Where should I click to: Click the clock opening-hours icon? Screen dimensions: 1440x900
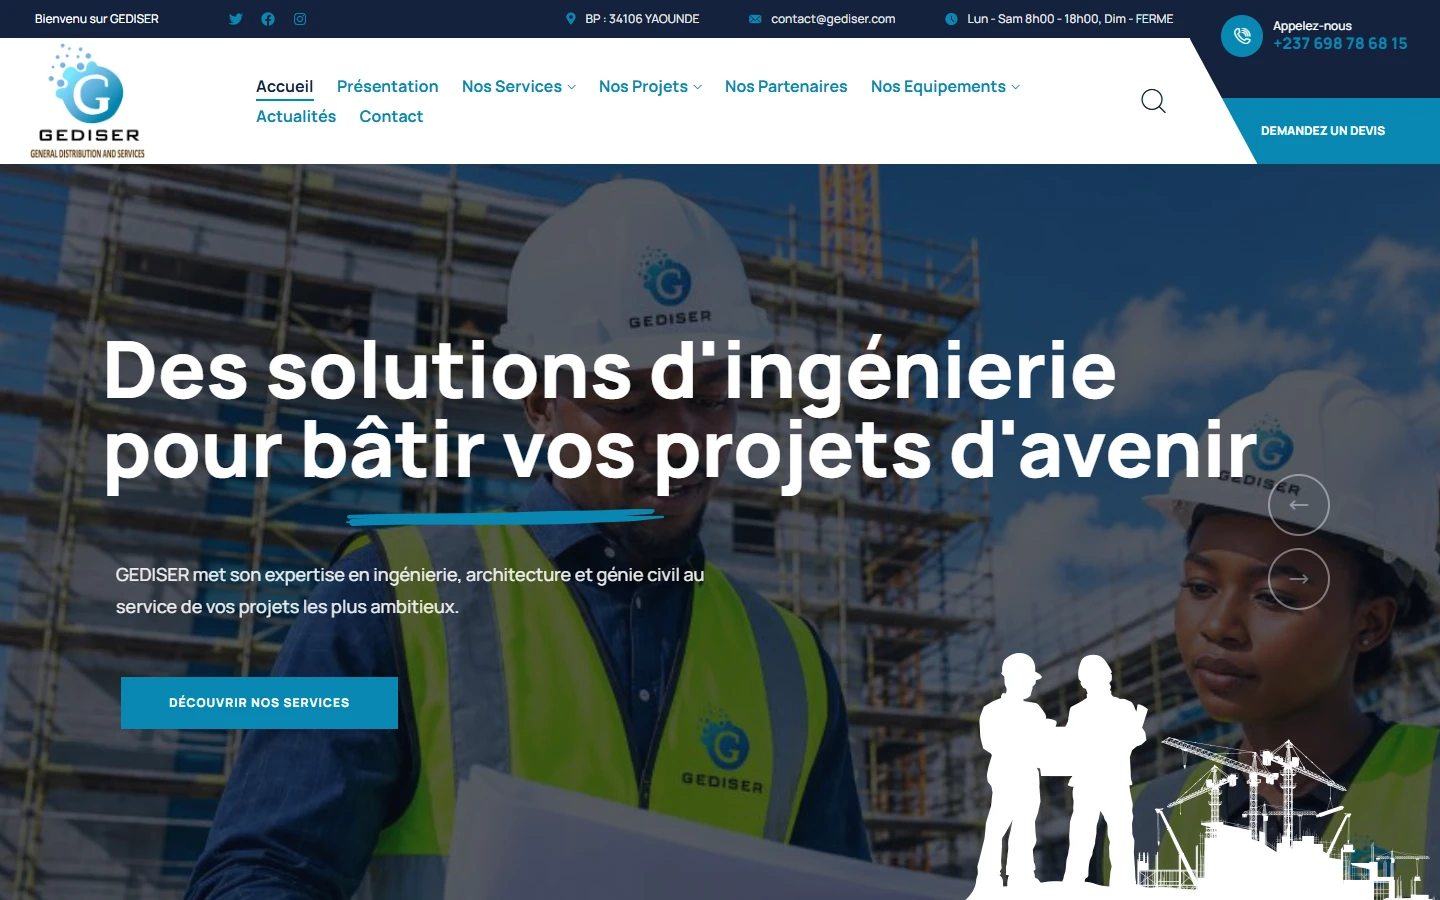951,19
